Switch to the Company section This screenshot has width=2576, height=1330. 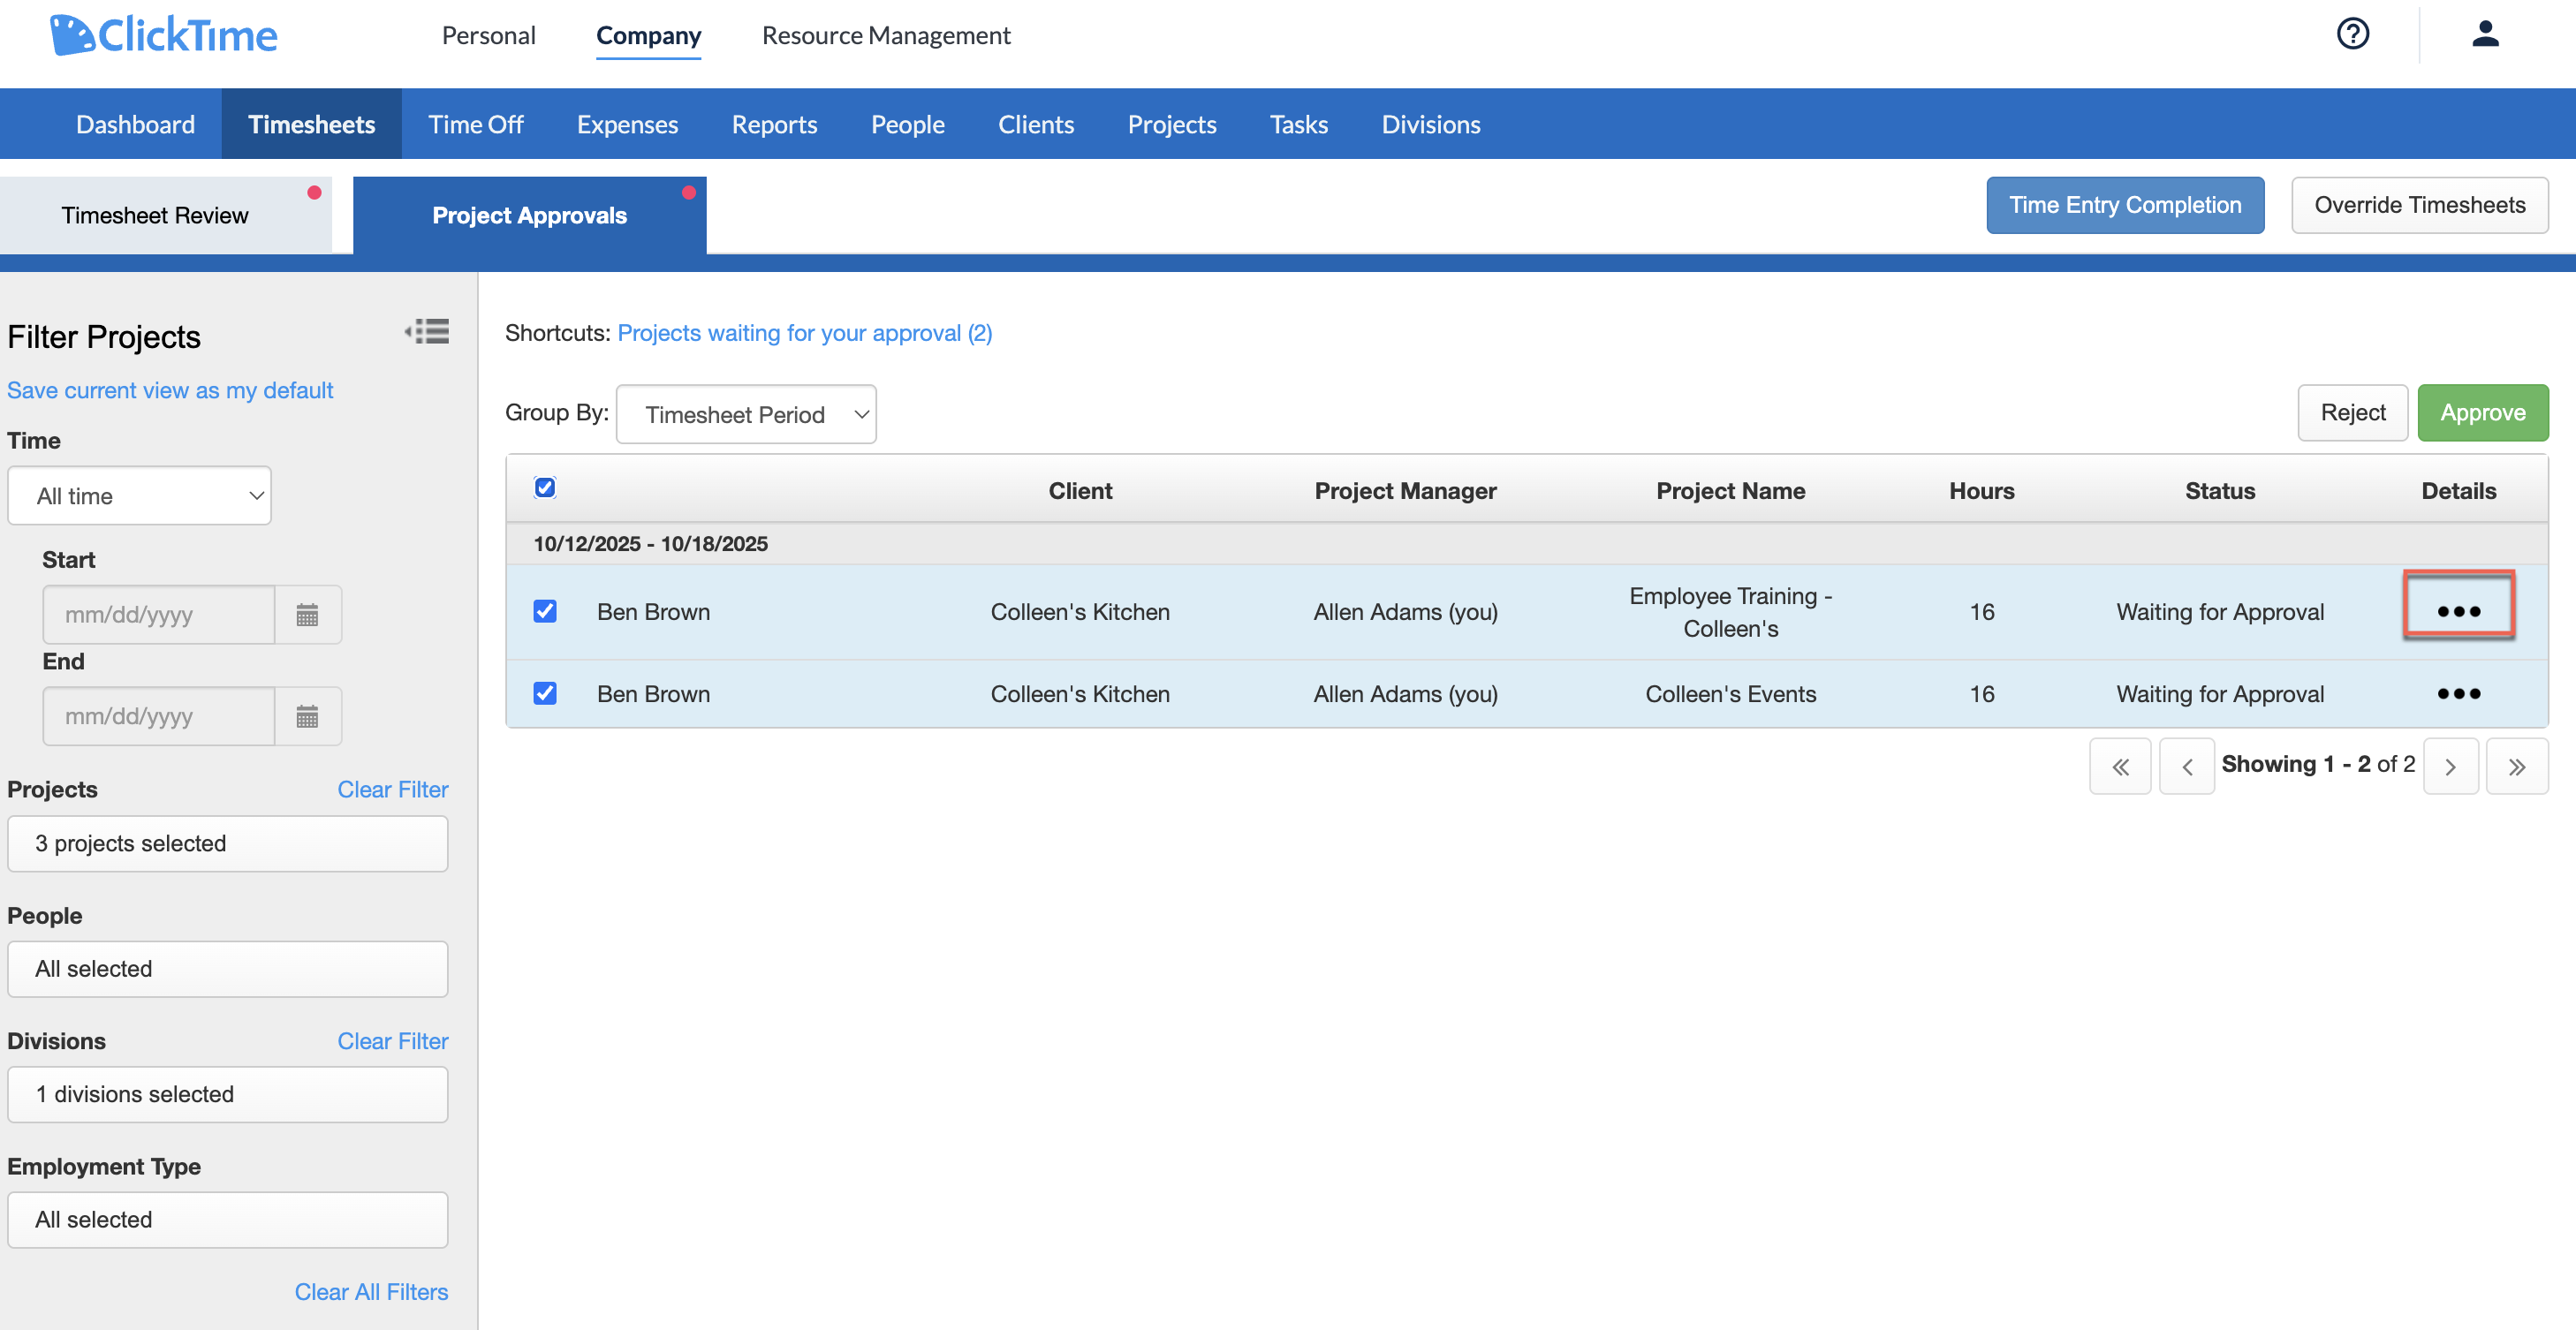(x=649, y=35)
